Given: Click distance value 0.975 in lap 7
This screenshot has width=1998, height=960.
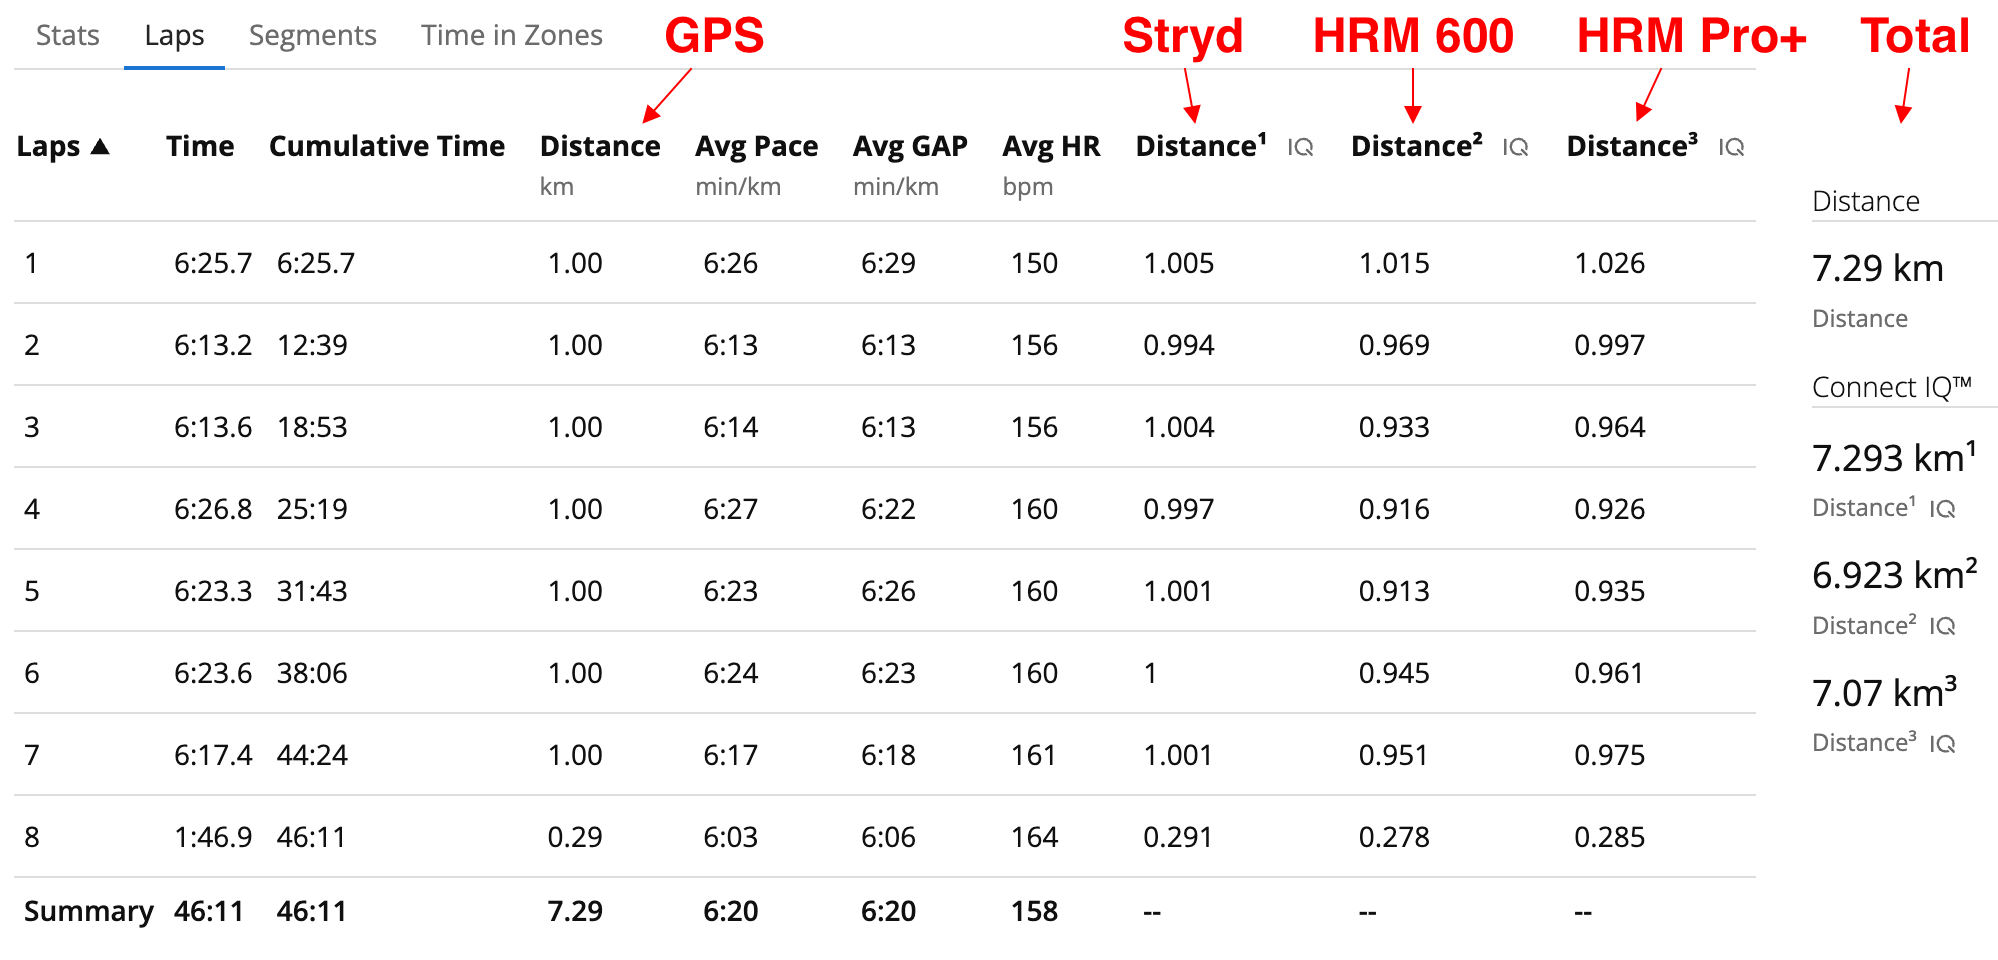Looking at the screenshot, I should (x=1610, y=755).
